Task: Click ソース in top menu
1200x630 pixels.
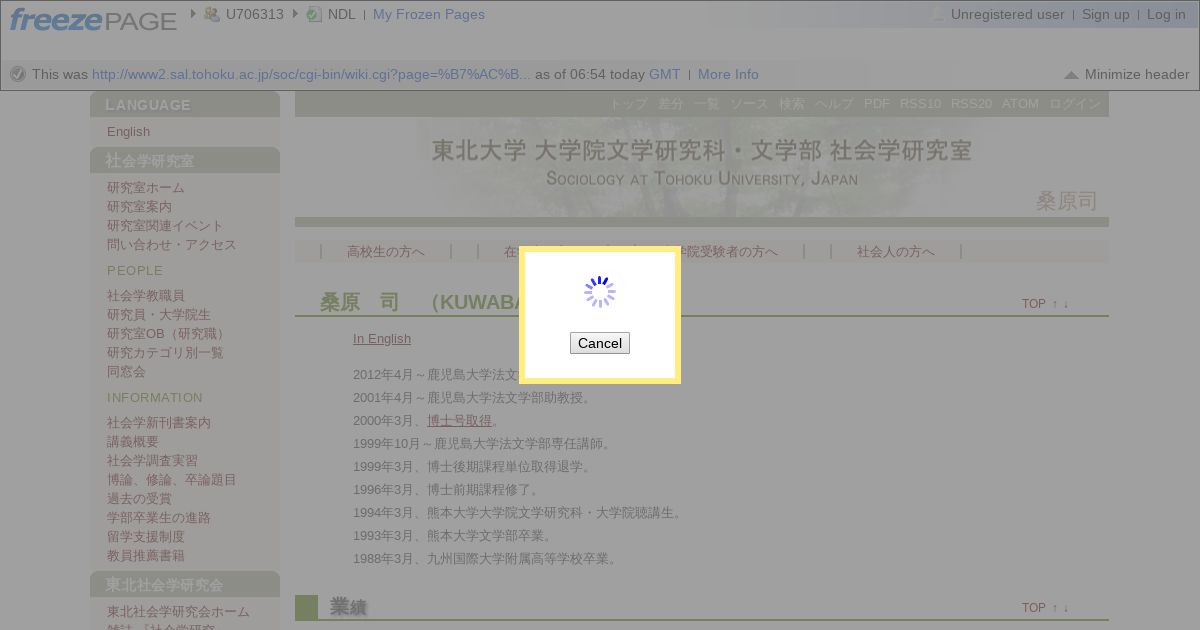Action: pyautogui.click(x=749, y=104)
